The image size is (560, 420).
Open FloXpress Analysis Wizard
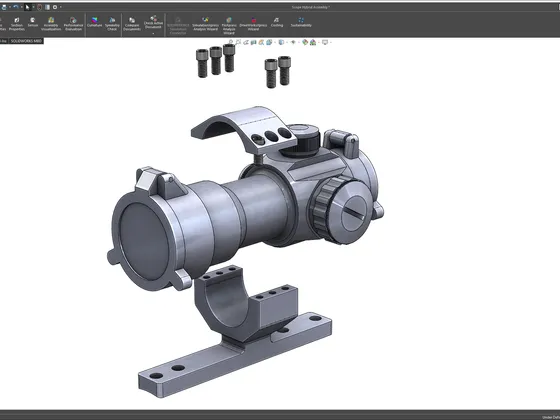coord(229,26)
